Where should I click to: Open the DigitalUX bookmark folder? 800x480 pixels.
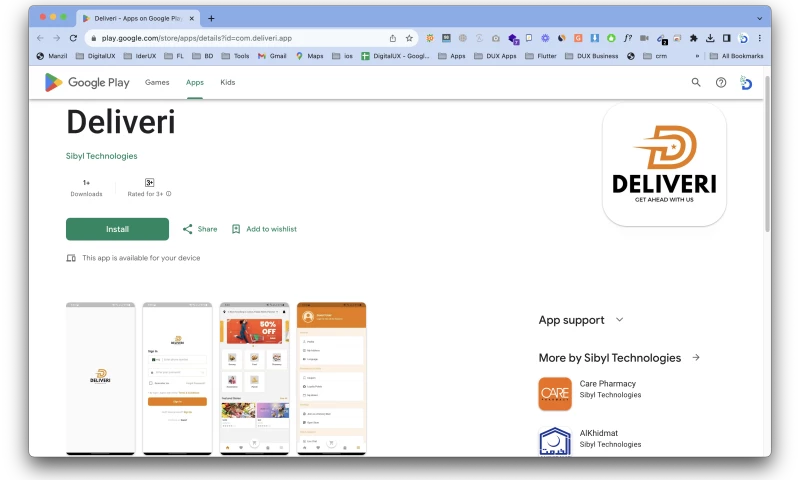tap(95, 56)
